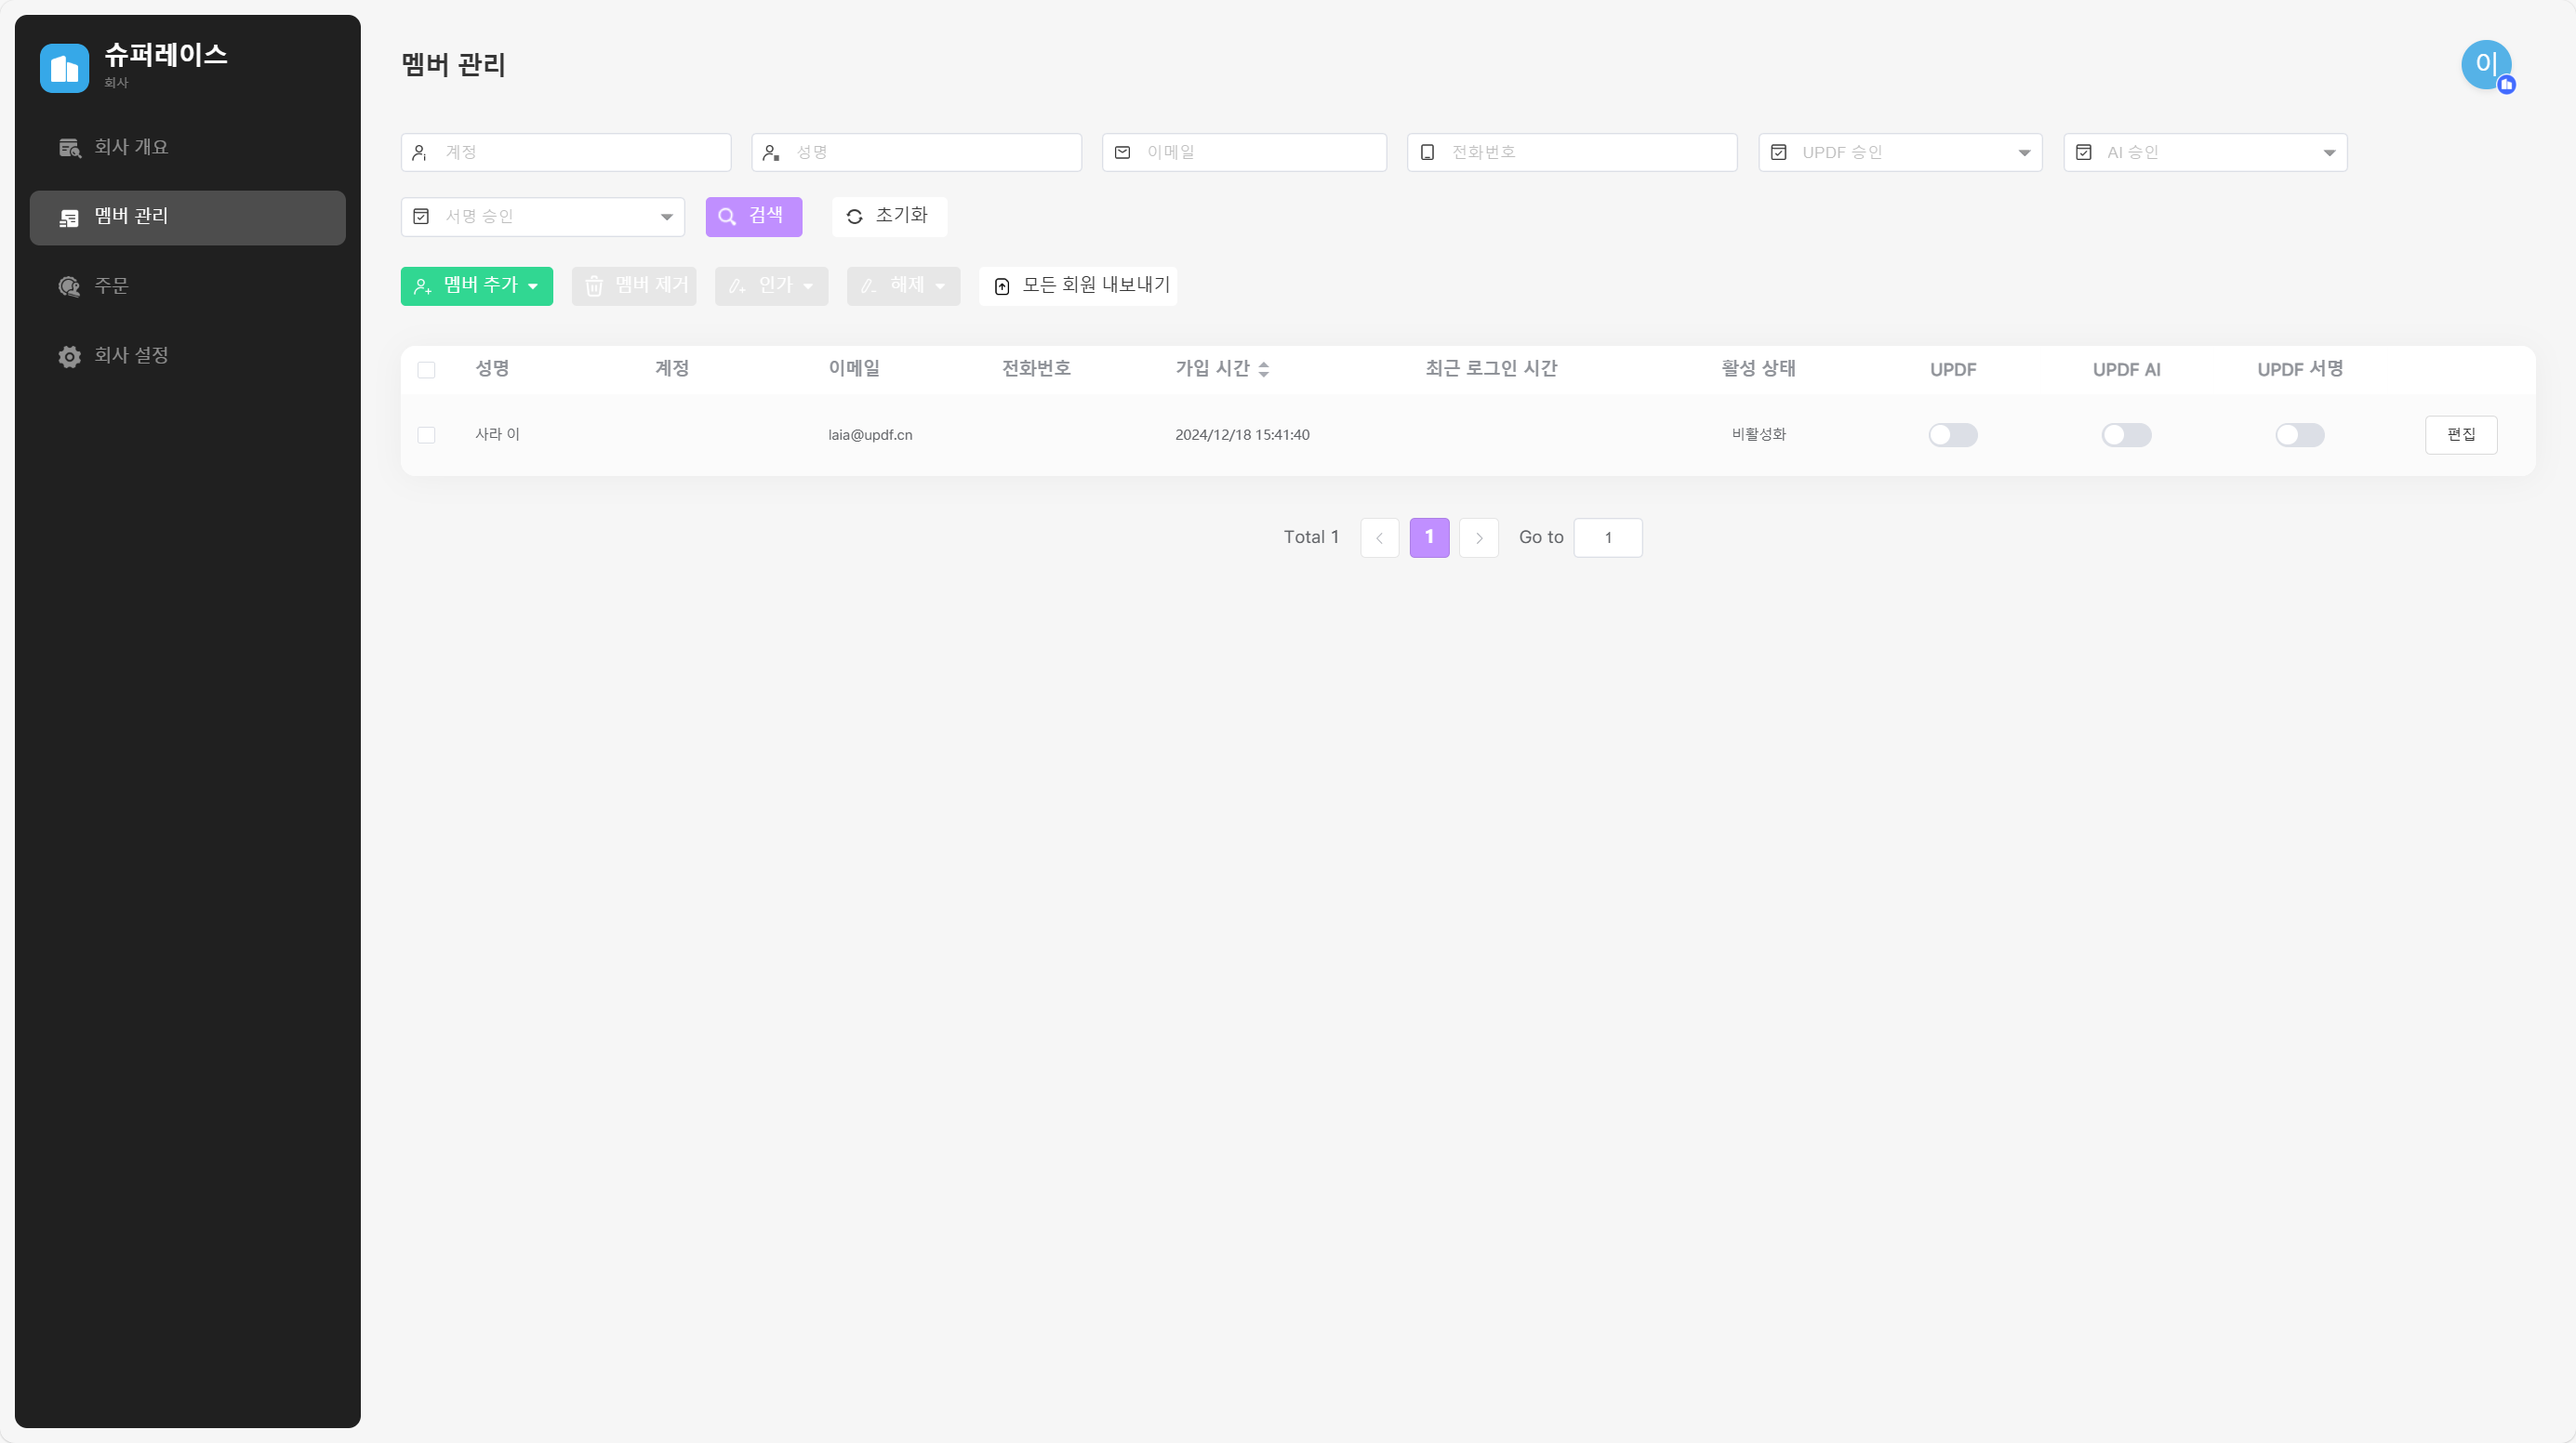Expand the UPDF 승인 dropdown
This screenshot has height=1443, width=2576.
point(1900,152)
